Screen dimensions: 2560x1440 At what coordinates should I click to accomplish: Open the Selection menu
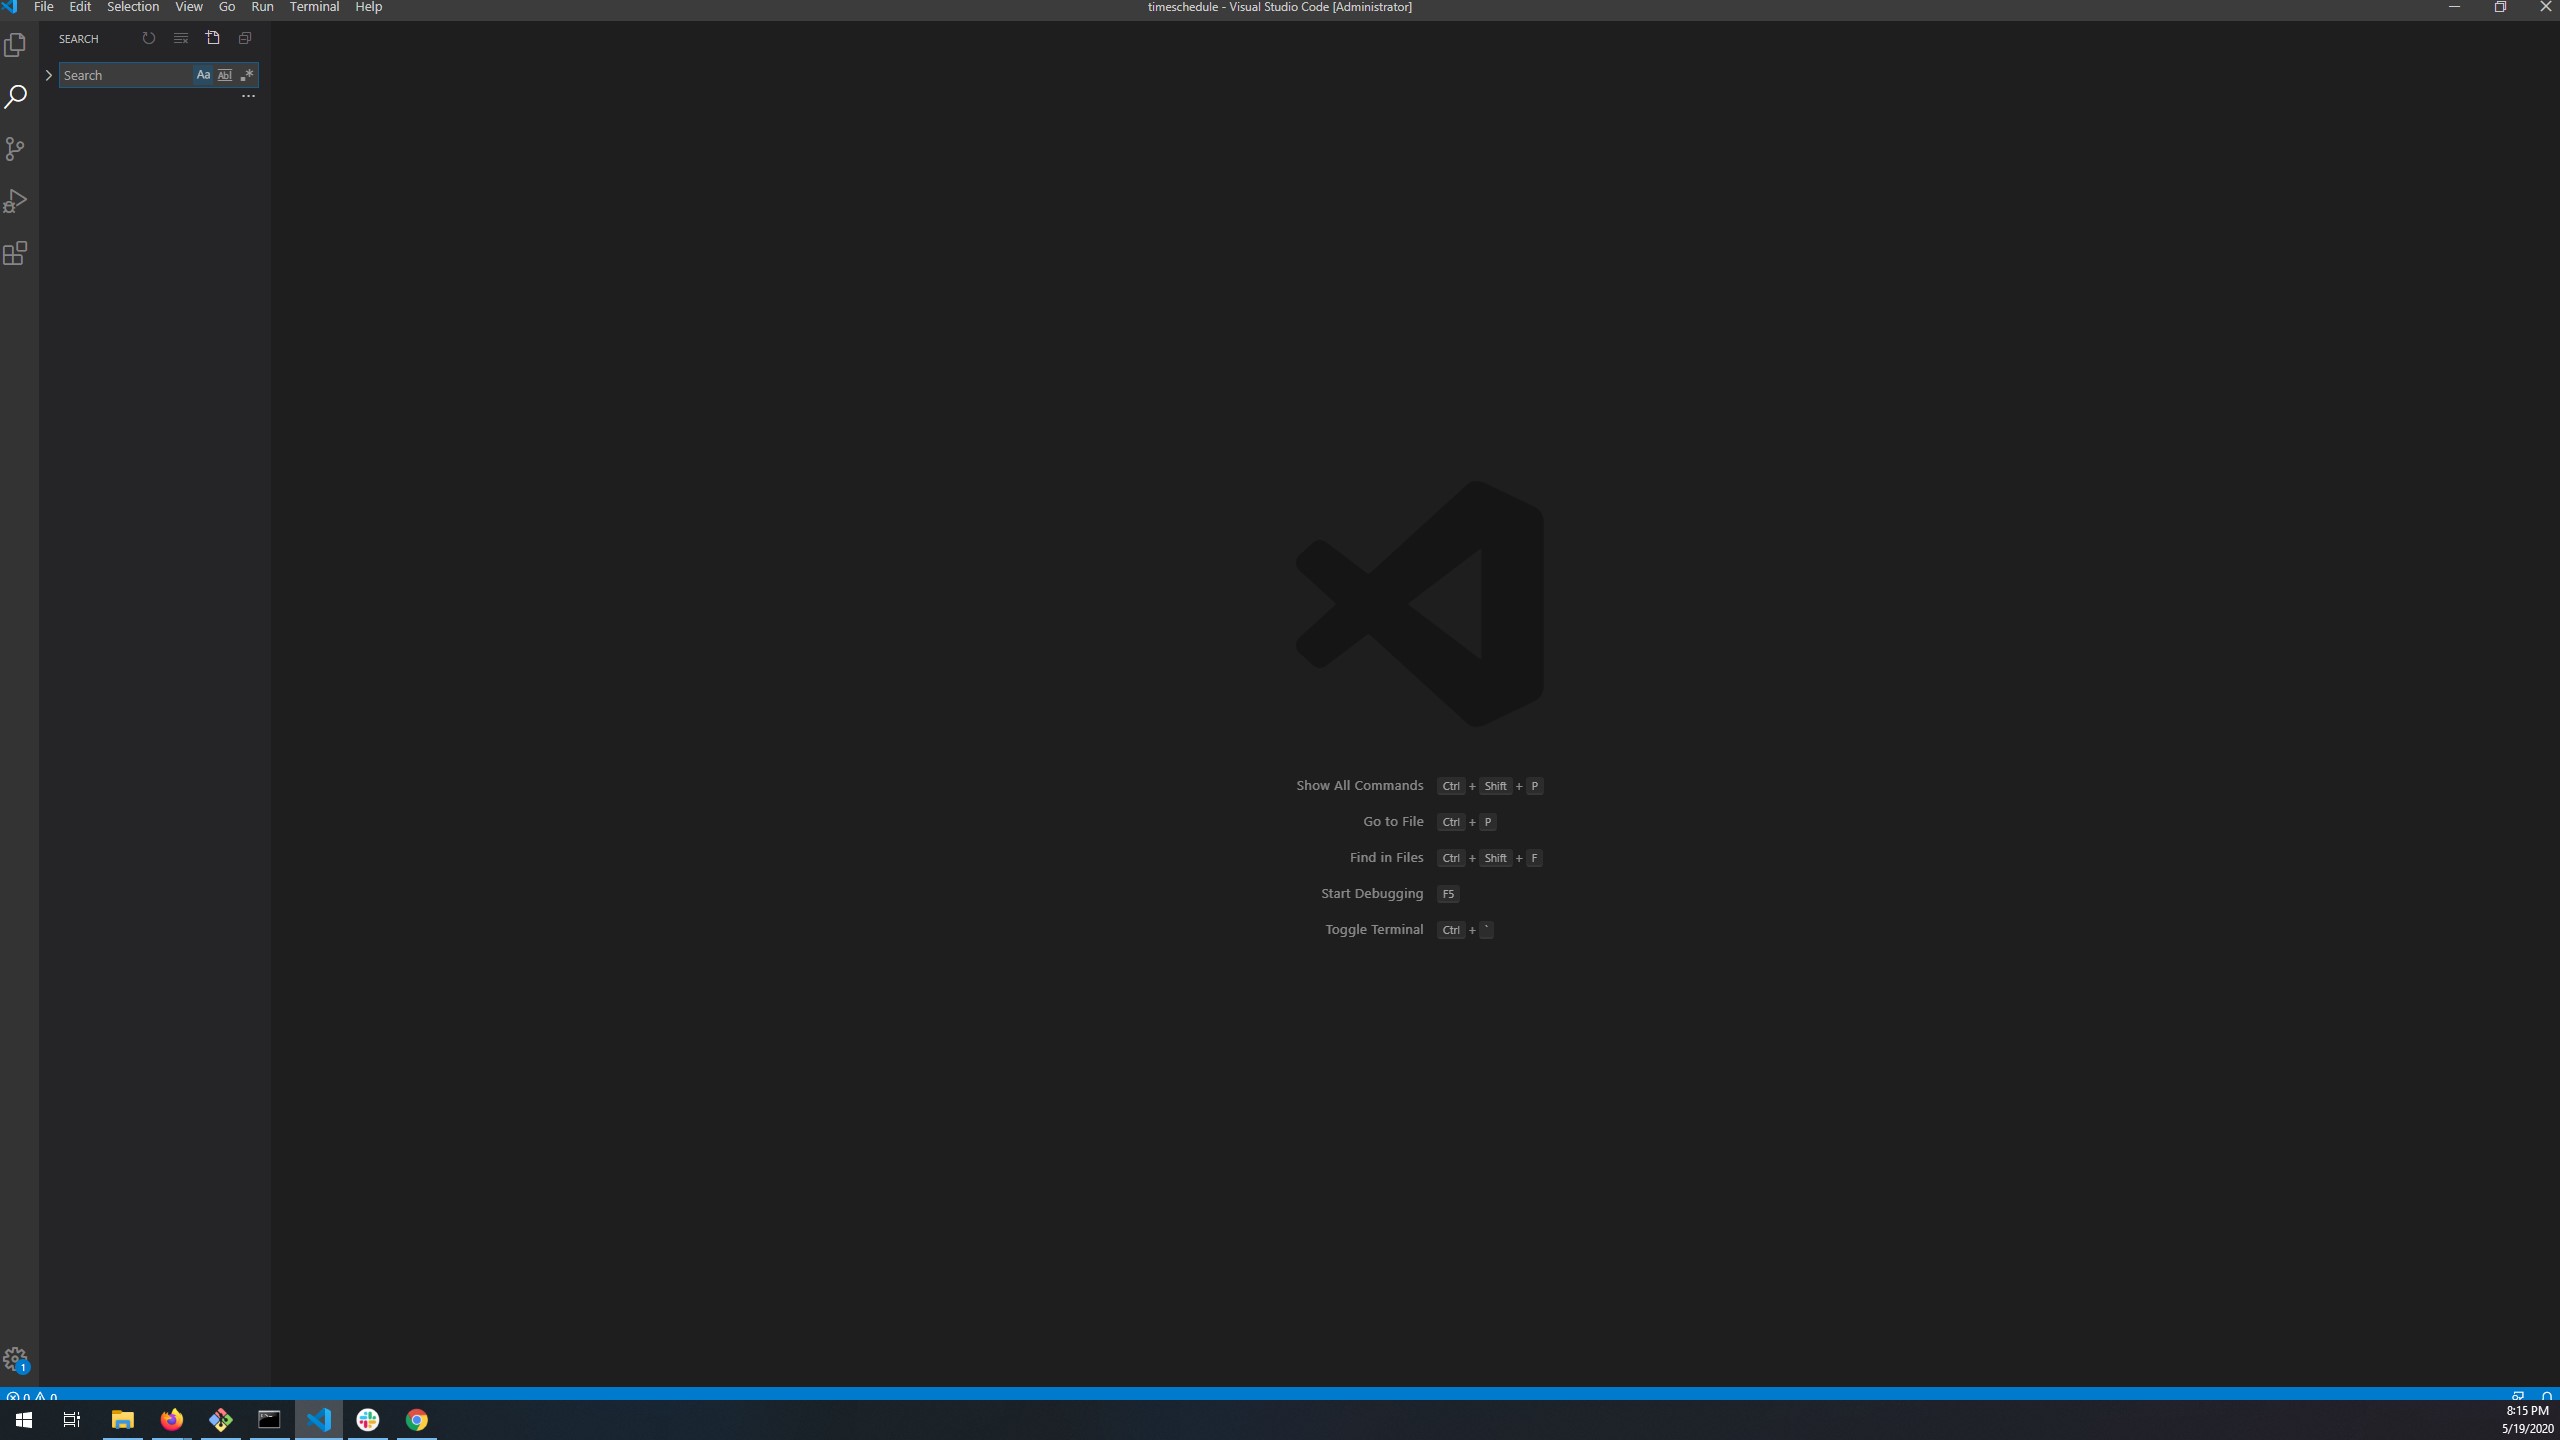(x=133, y=7)
